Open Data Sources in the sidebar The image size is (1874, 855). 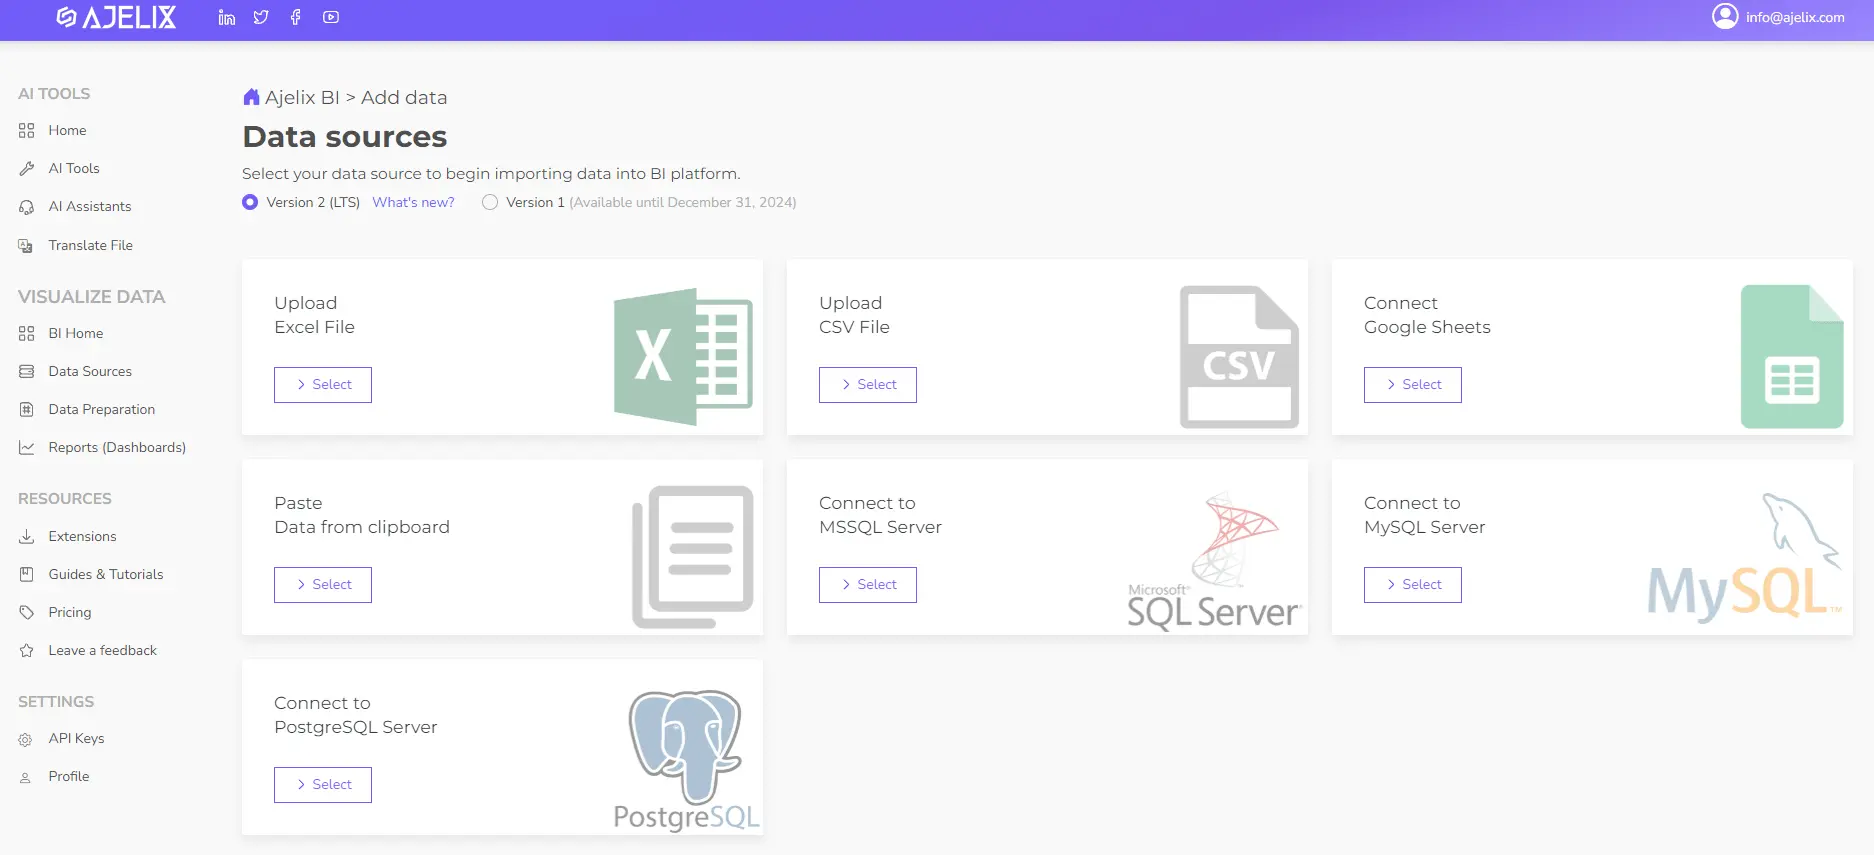tap(90, 371)
